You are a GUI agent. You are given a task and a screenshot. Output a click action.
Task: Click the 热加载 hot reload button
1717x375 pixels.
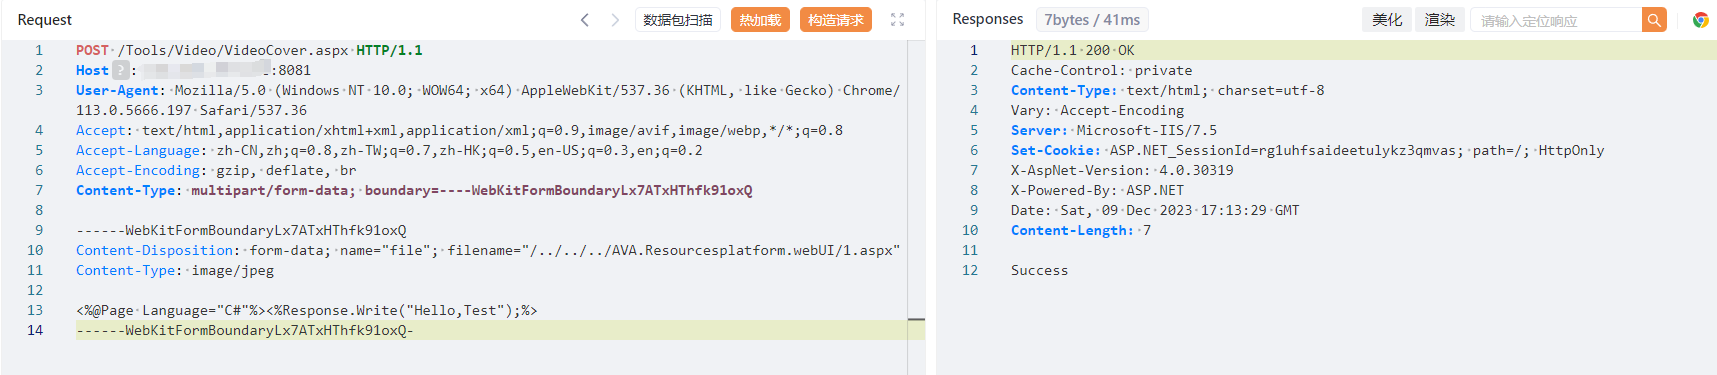point(760,19)
